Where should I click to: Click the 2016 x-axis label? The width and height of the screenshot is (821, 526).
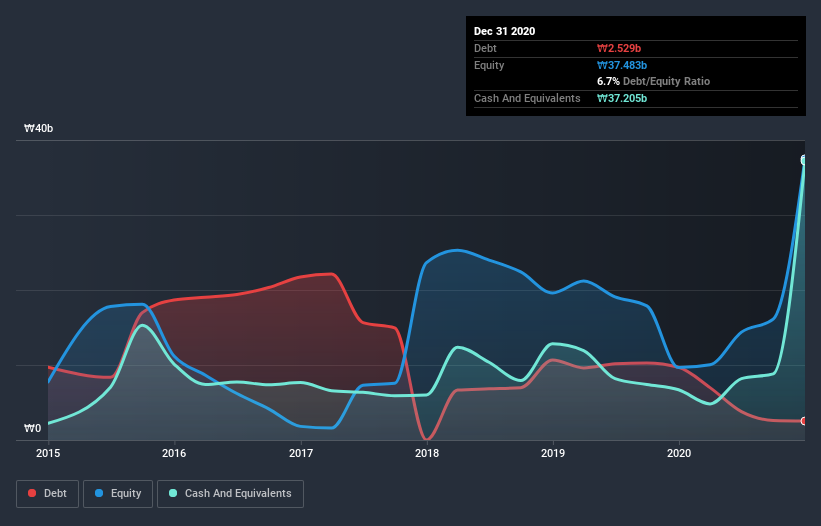pyautogui.click(x=174, y=453)
